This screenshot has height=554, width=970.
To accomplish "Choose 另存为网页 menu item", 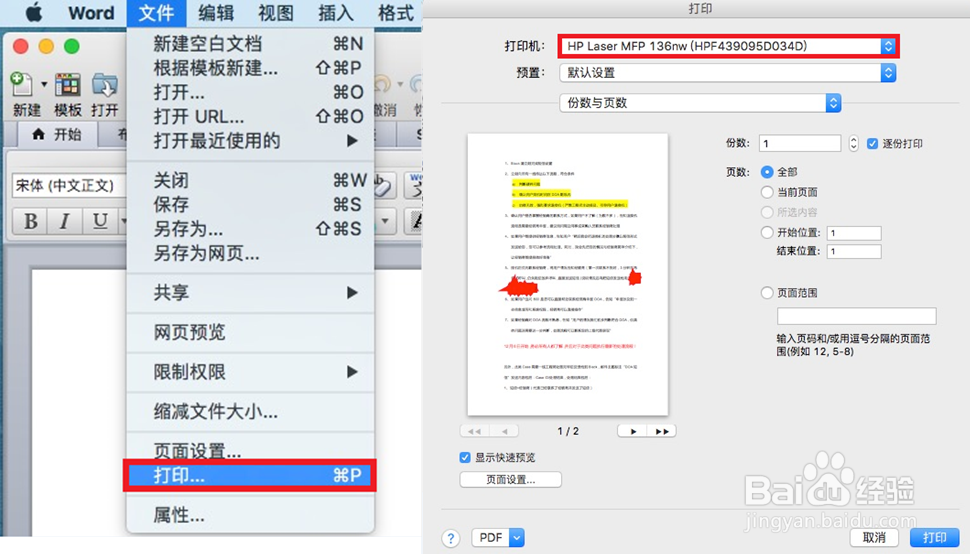I will pos(250,254).
